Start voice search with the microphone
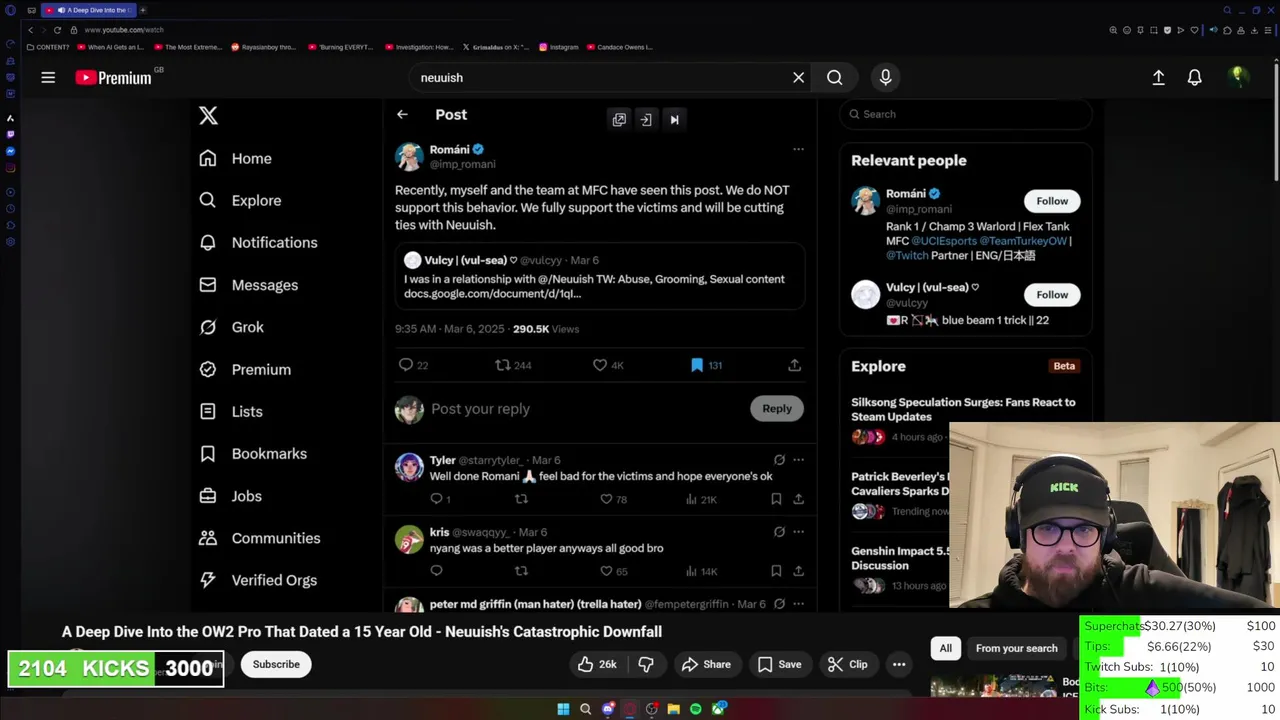1280x720 pixels. coord(885,77)
